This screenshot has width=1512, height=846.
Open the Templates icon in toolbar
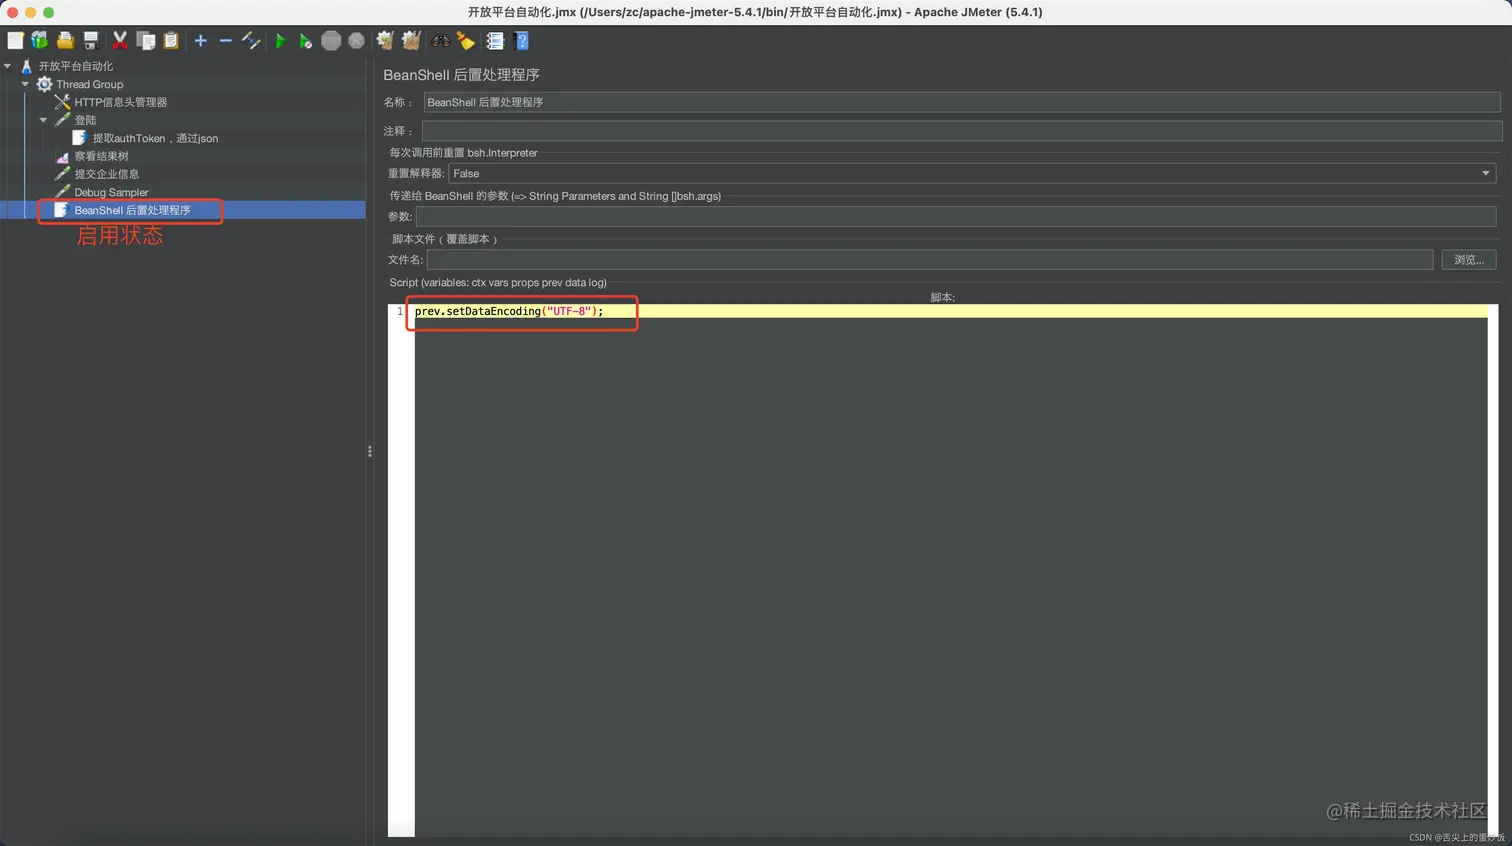click(40, 41)
